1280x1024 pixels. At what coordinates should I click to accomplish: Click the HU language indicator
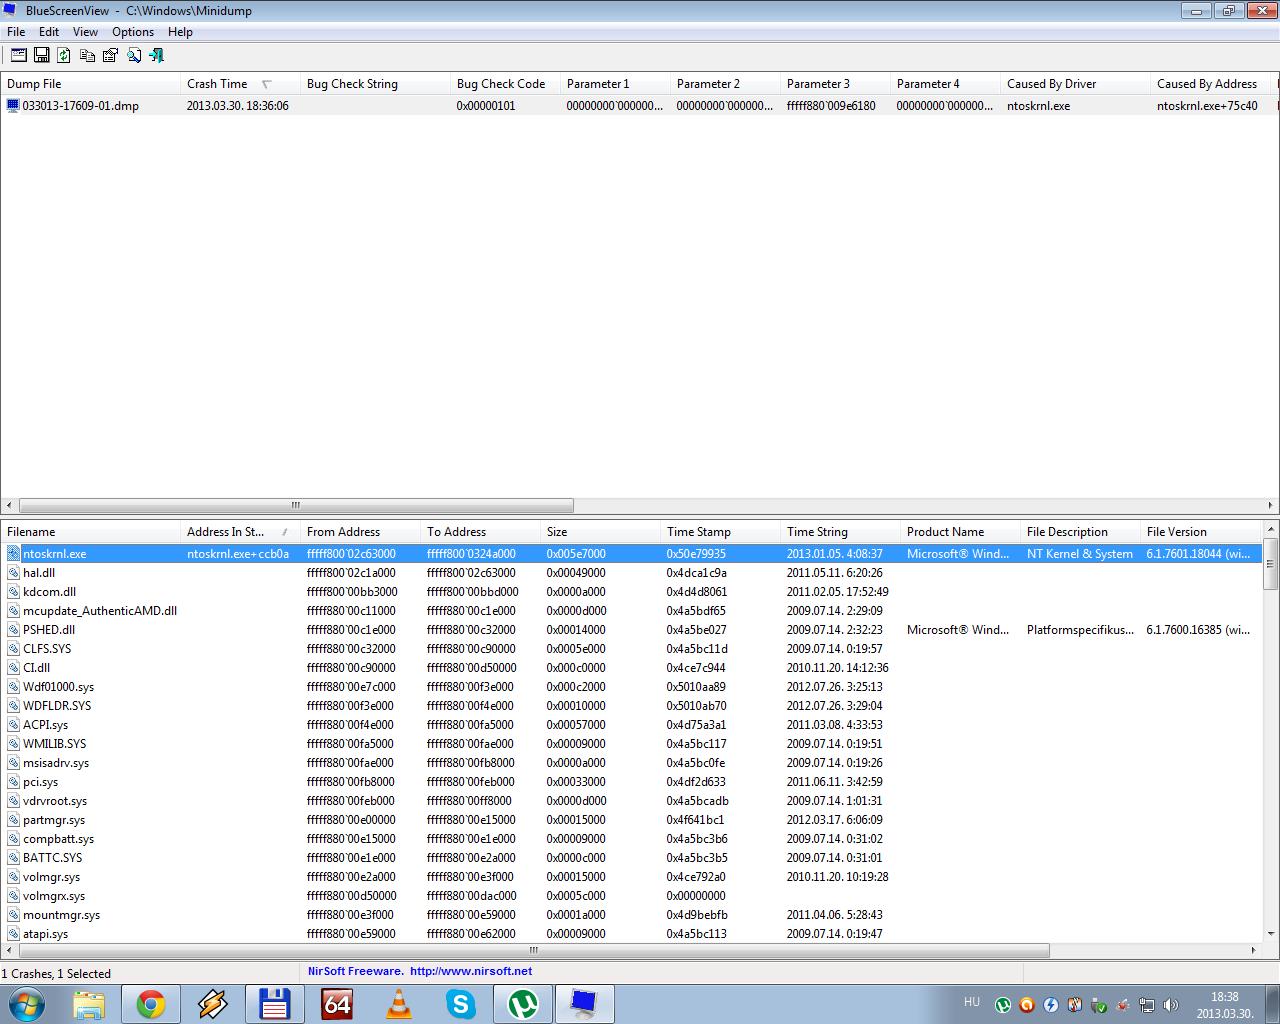972,1002
